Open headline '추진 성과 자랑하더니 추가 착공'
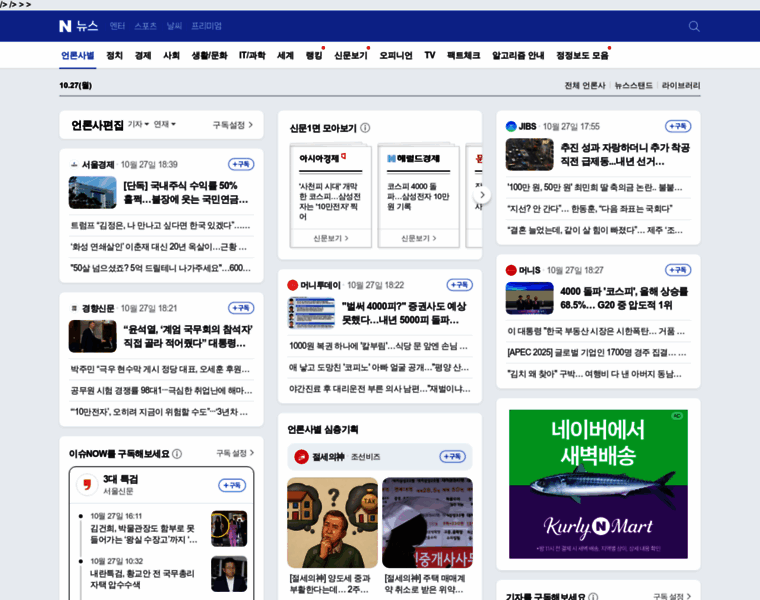 pos(625,154)
